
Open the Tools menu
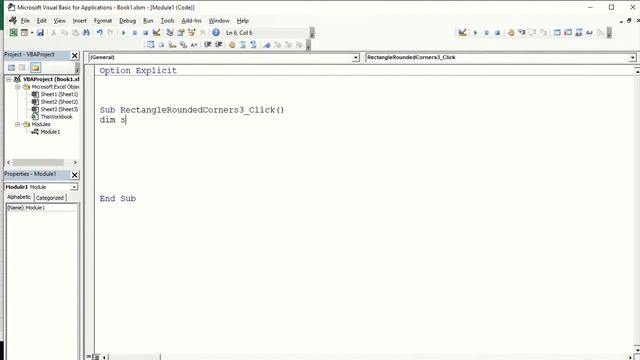click(167, 20)
